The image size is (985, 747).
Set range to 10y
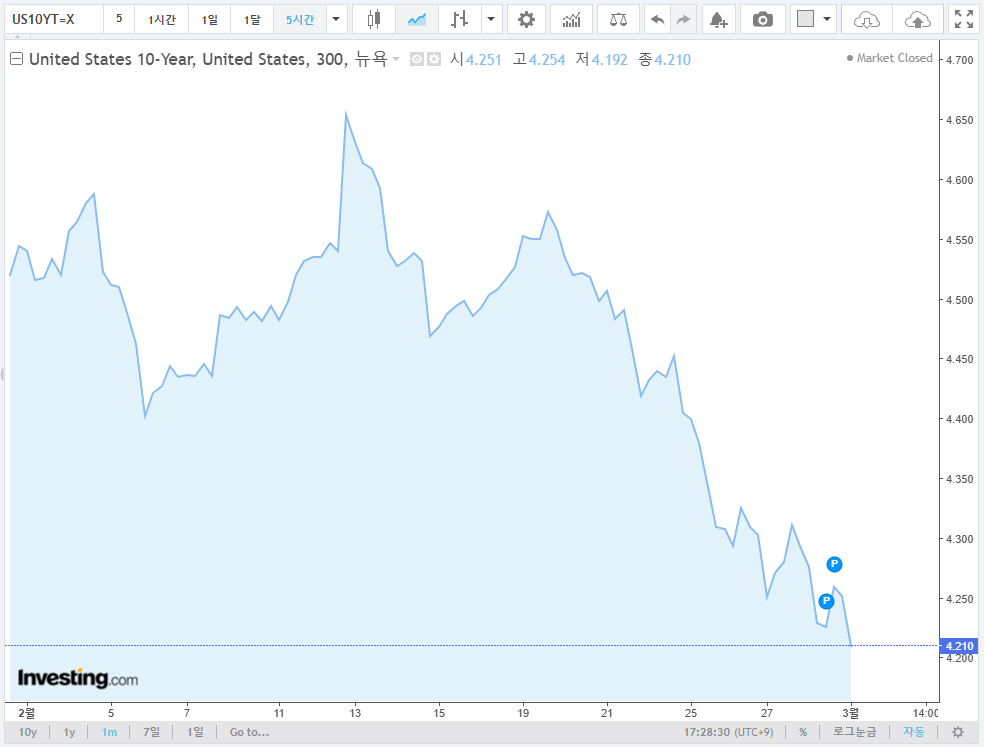coord(28,732)
